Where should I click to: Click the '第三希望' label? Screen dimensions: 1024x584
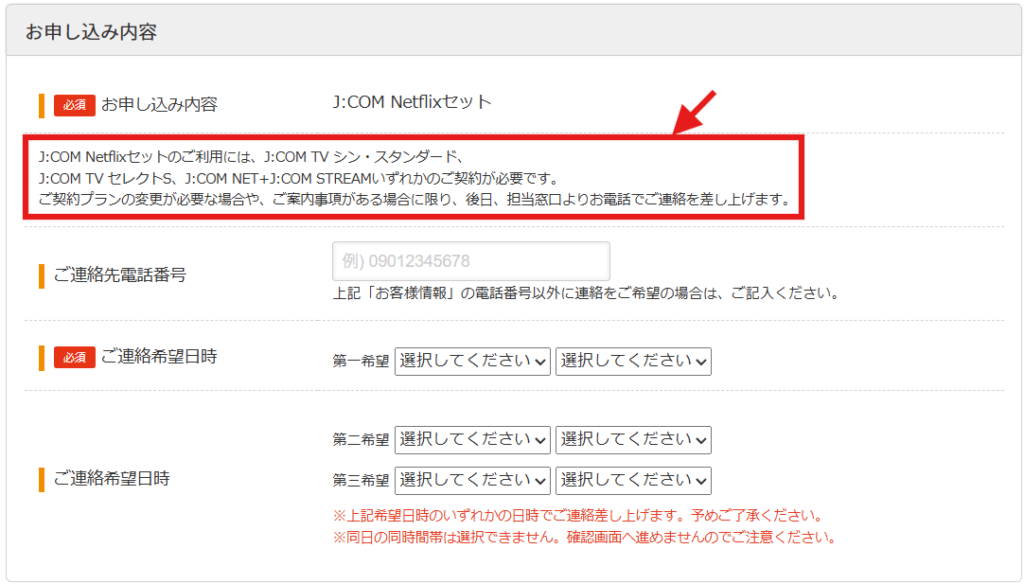point(360,481)
